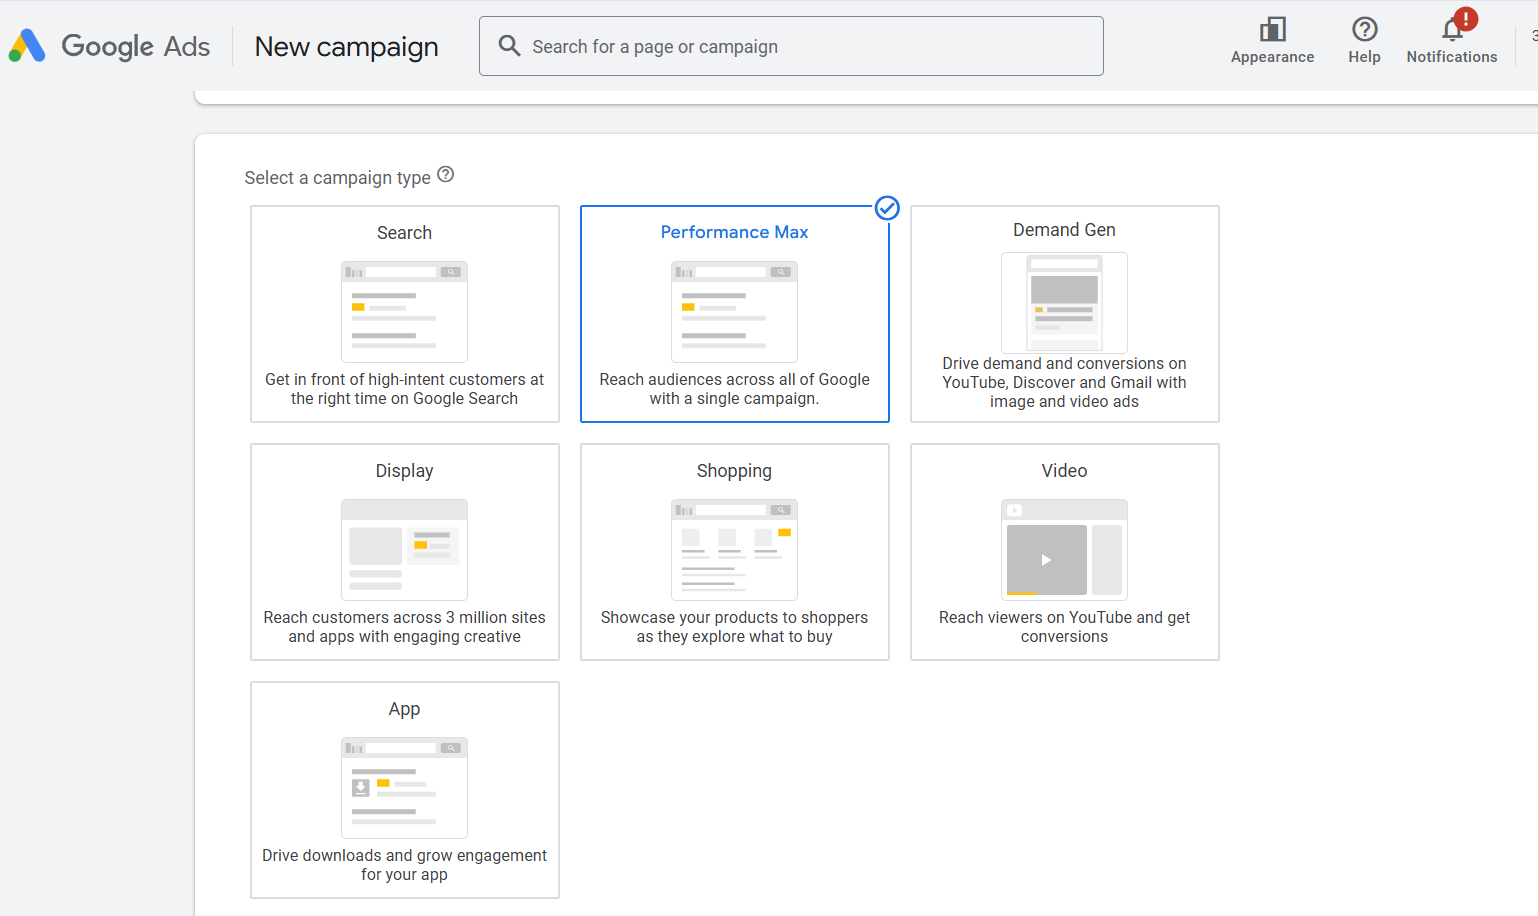Click 'Showcase your products to shoppers' text
This screenshot has height=916, width=1538.
(734, 627)
